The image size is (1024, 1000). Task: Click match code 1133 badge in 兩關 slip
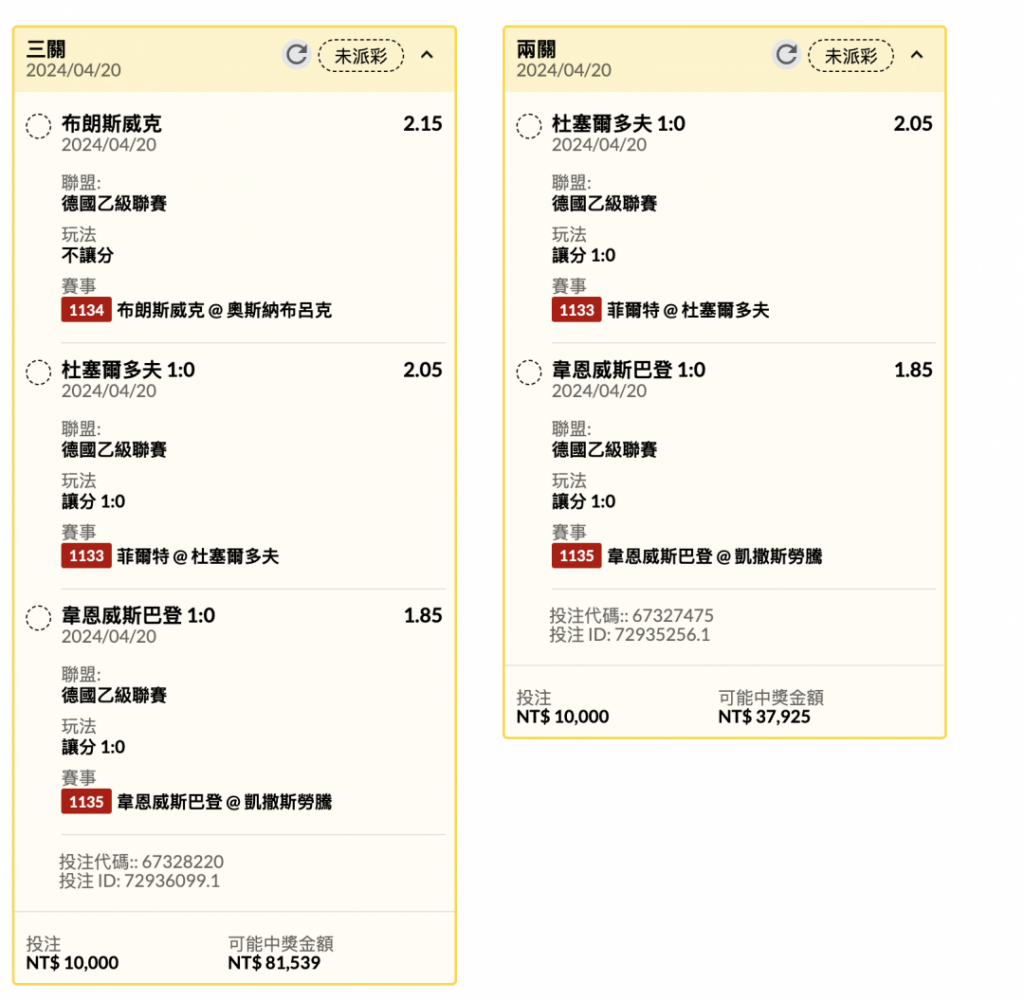click(x=577, y=310)
